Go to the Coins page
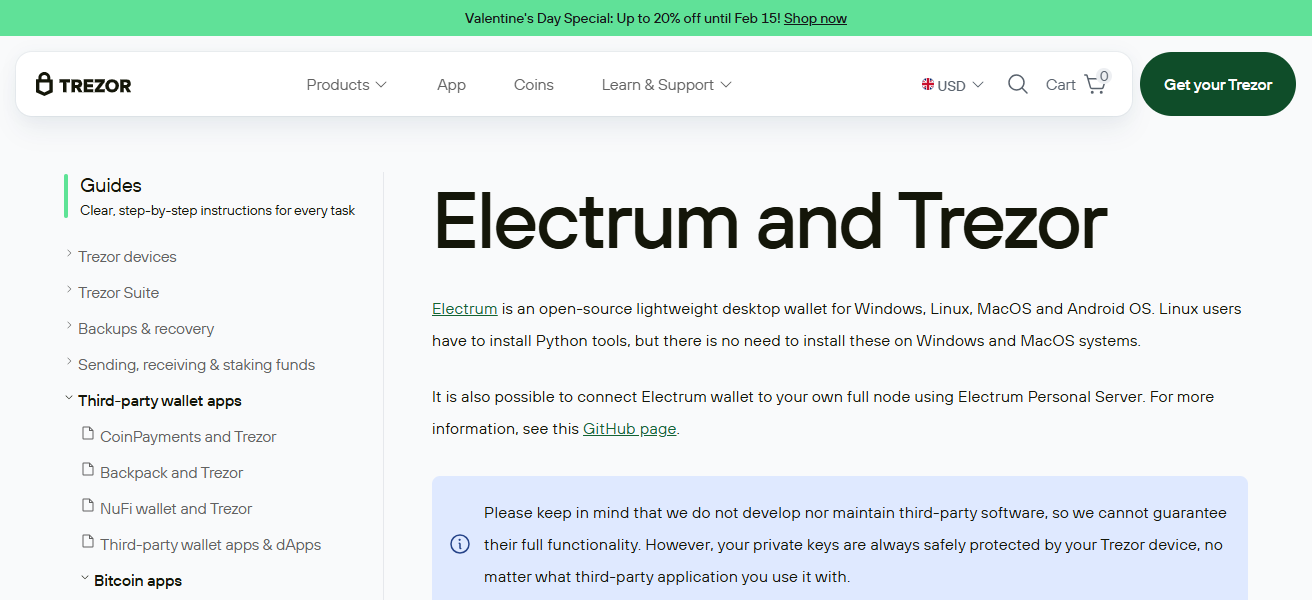1312x600 pixels. 533,85
